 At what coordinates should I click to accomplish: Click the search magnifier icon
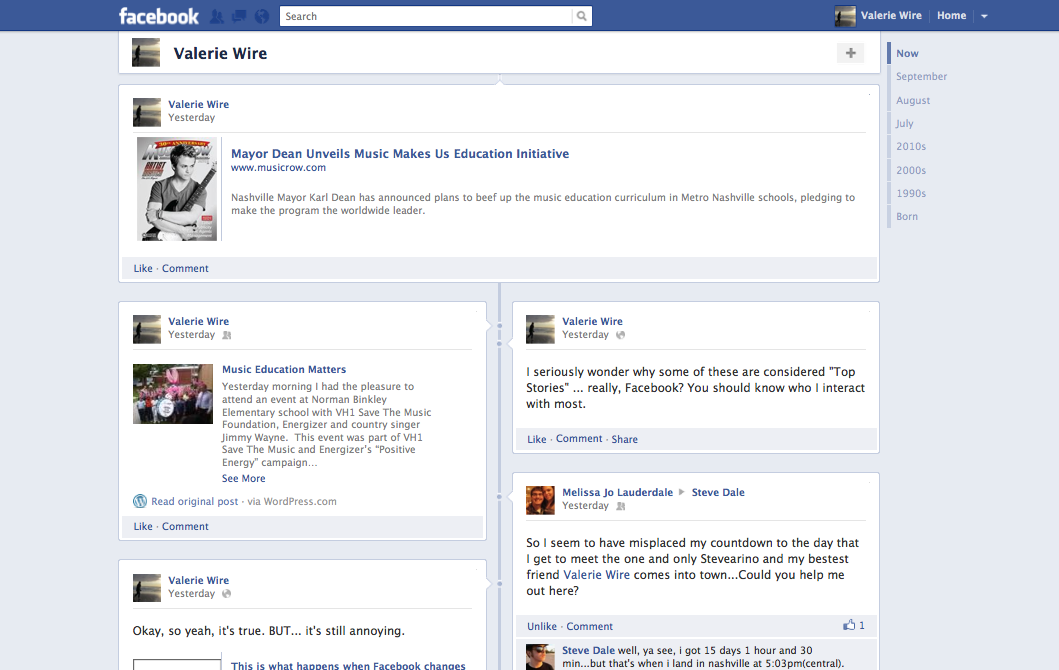click(x=581, y=16)
